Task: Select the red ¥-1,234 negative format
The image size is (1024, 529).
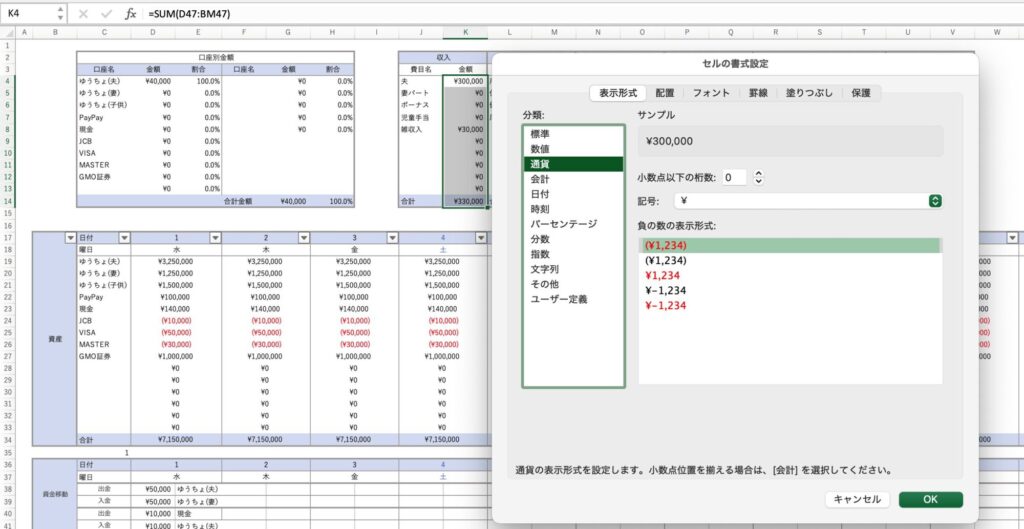Action: (x=665, y=306)
